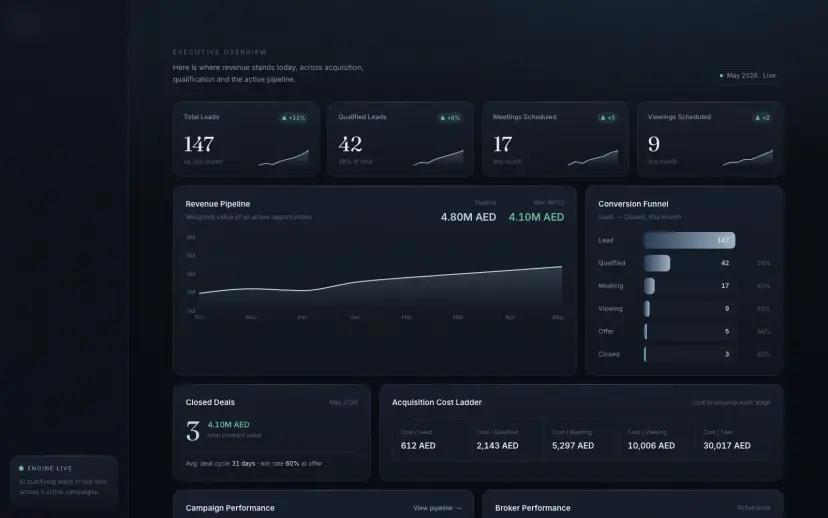The image size is (828, 518).
Task: Click the 53% conversion rate beside Viewing
Action: click(763, 308)
